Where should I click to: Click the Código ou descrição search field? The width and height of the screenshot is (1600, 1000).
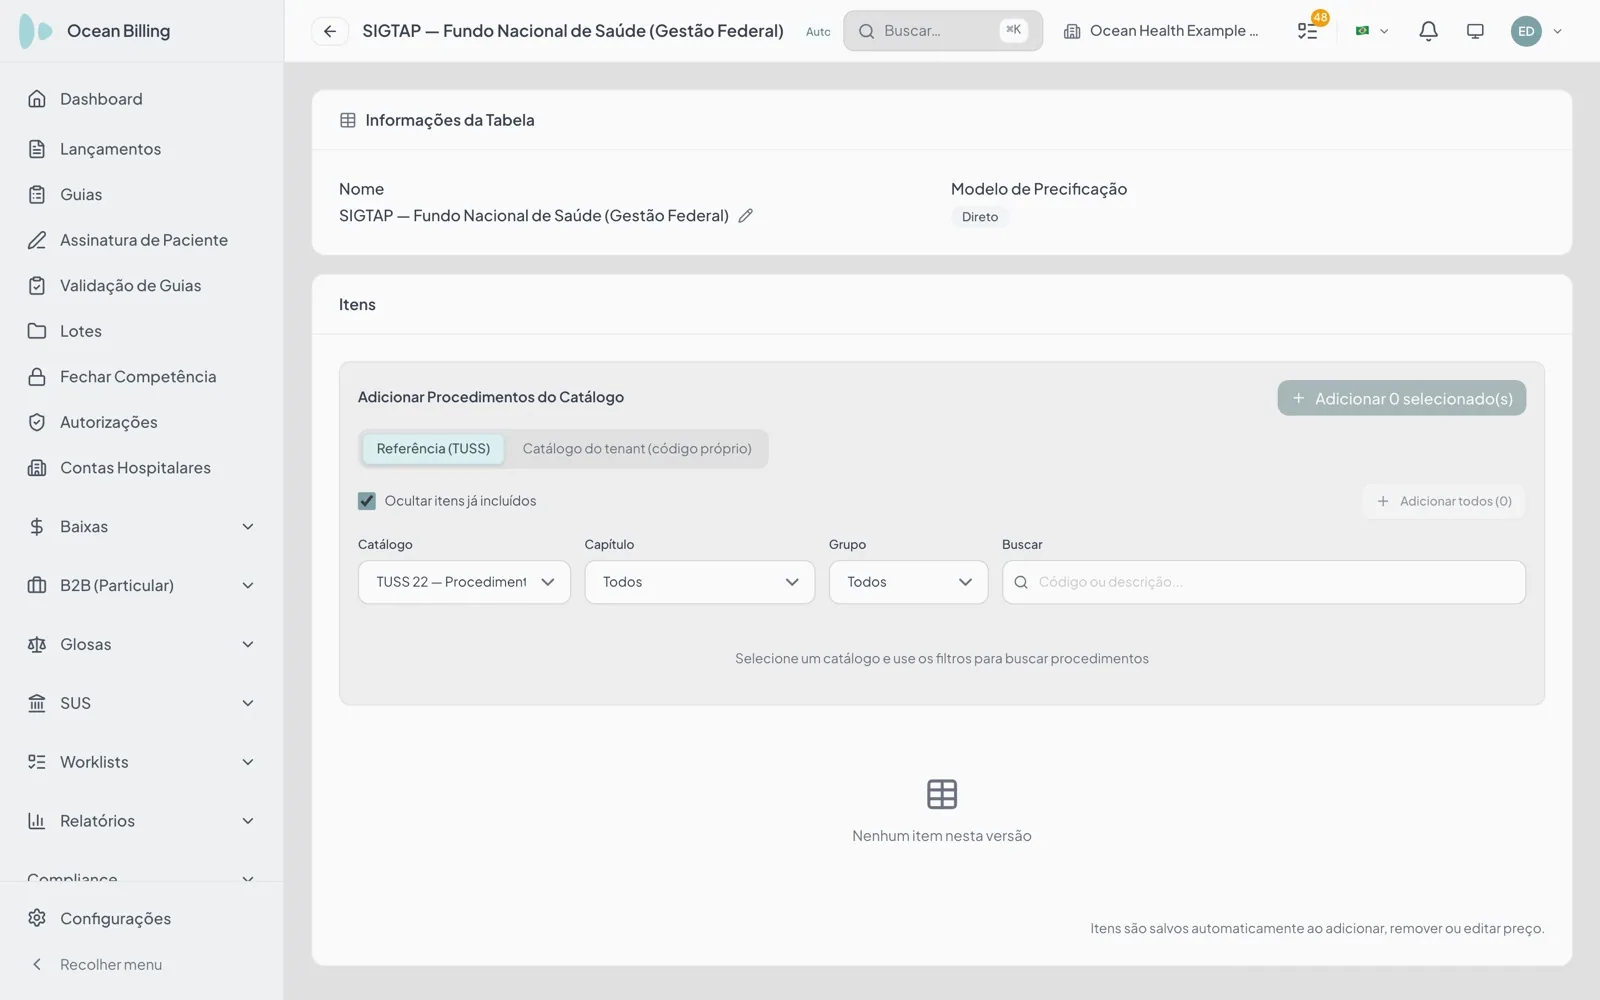pos(1264,582)
